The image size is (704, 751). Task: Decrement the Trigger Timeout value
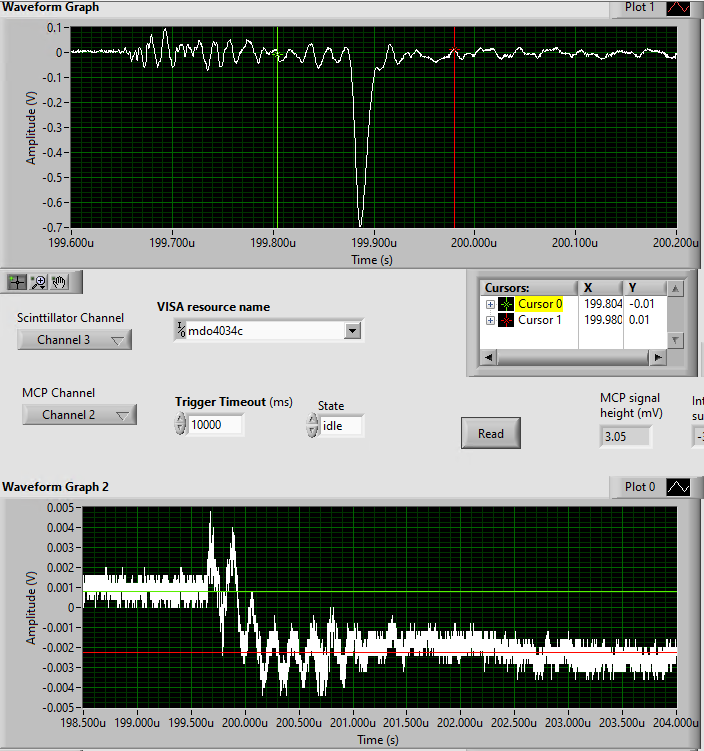[180, 430]
